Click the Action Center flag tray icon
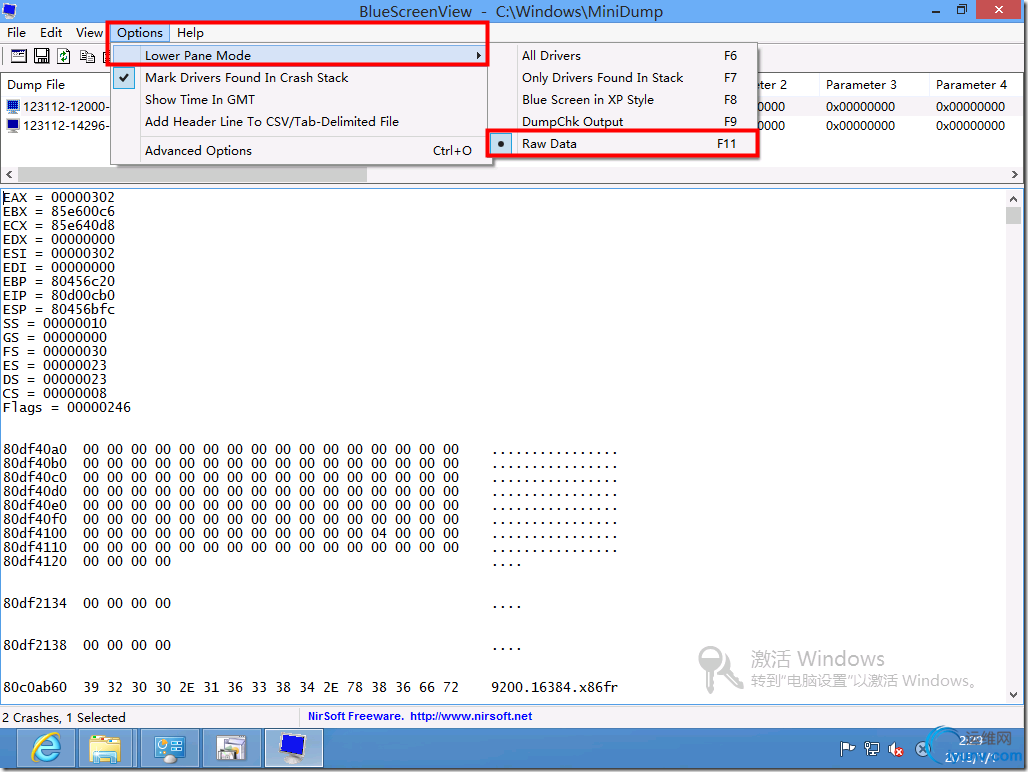The image size is (1028, 772). coord(847,748)
